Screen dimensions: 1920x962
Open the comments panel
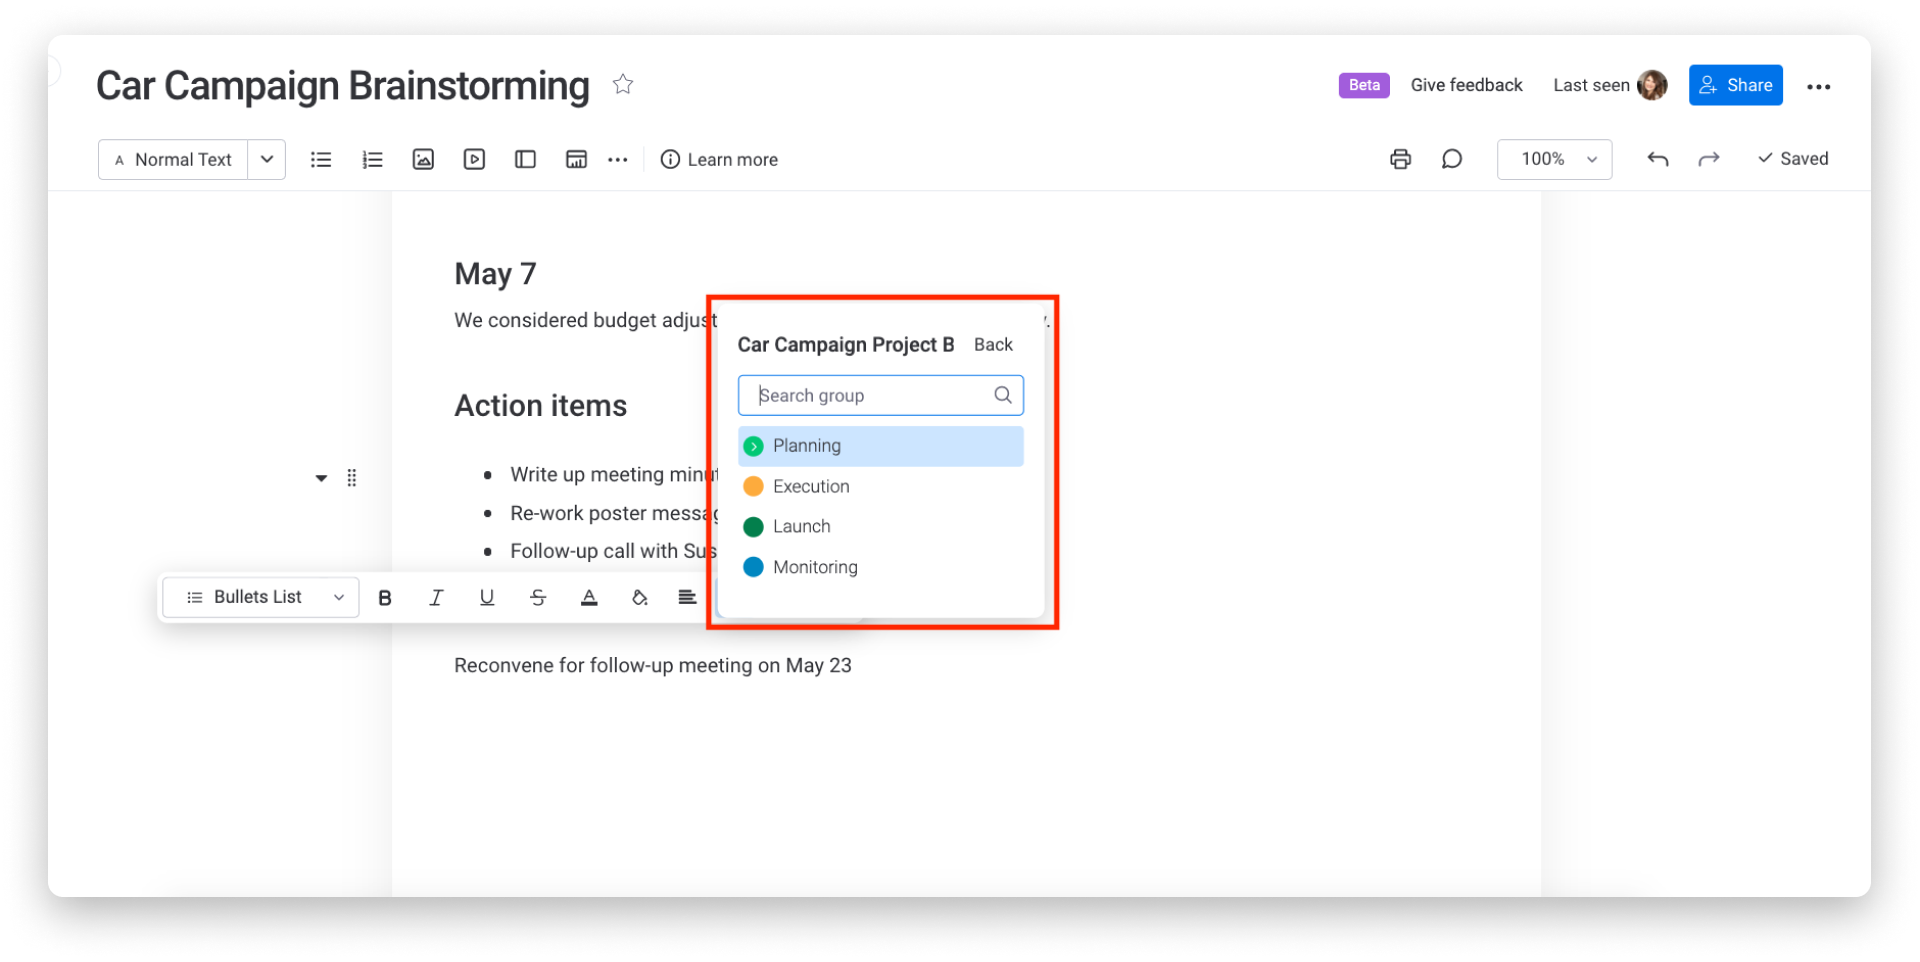click(x=1452, y=159)
